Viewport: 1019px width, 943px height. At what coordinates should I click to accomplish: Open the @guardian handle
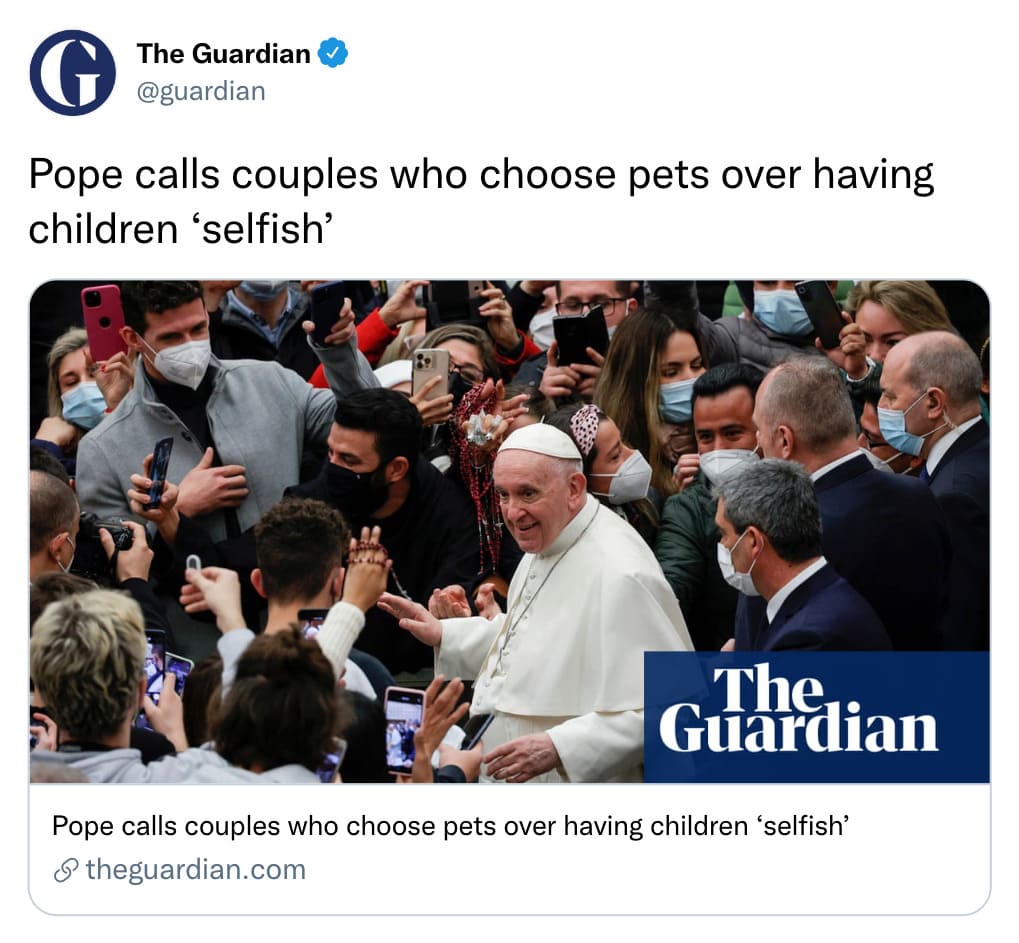(x=201, y=91)
